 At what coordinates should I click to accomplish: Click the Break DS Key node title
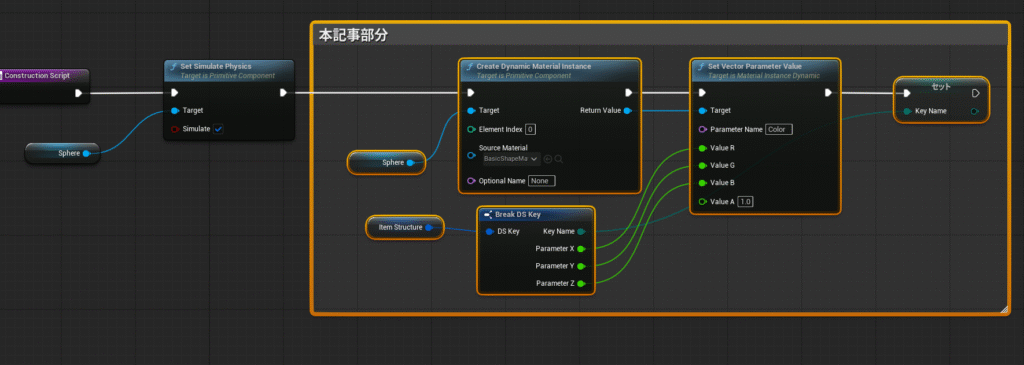517,214
